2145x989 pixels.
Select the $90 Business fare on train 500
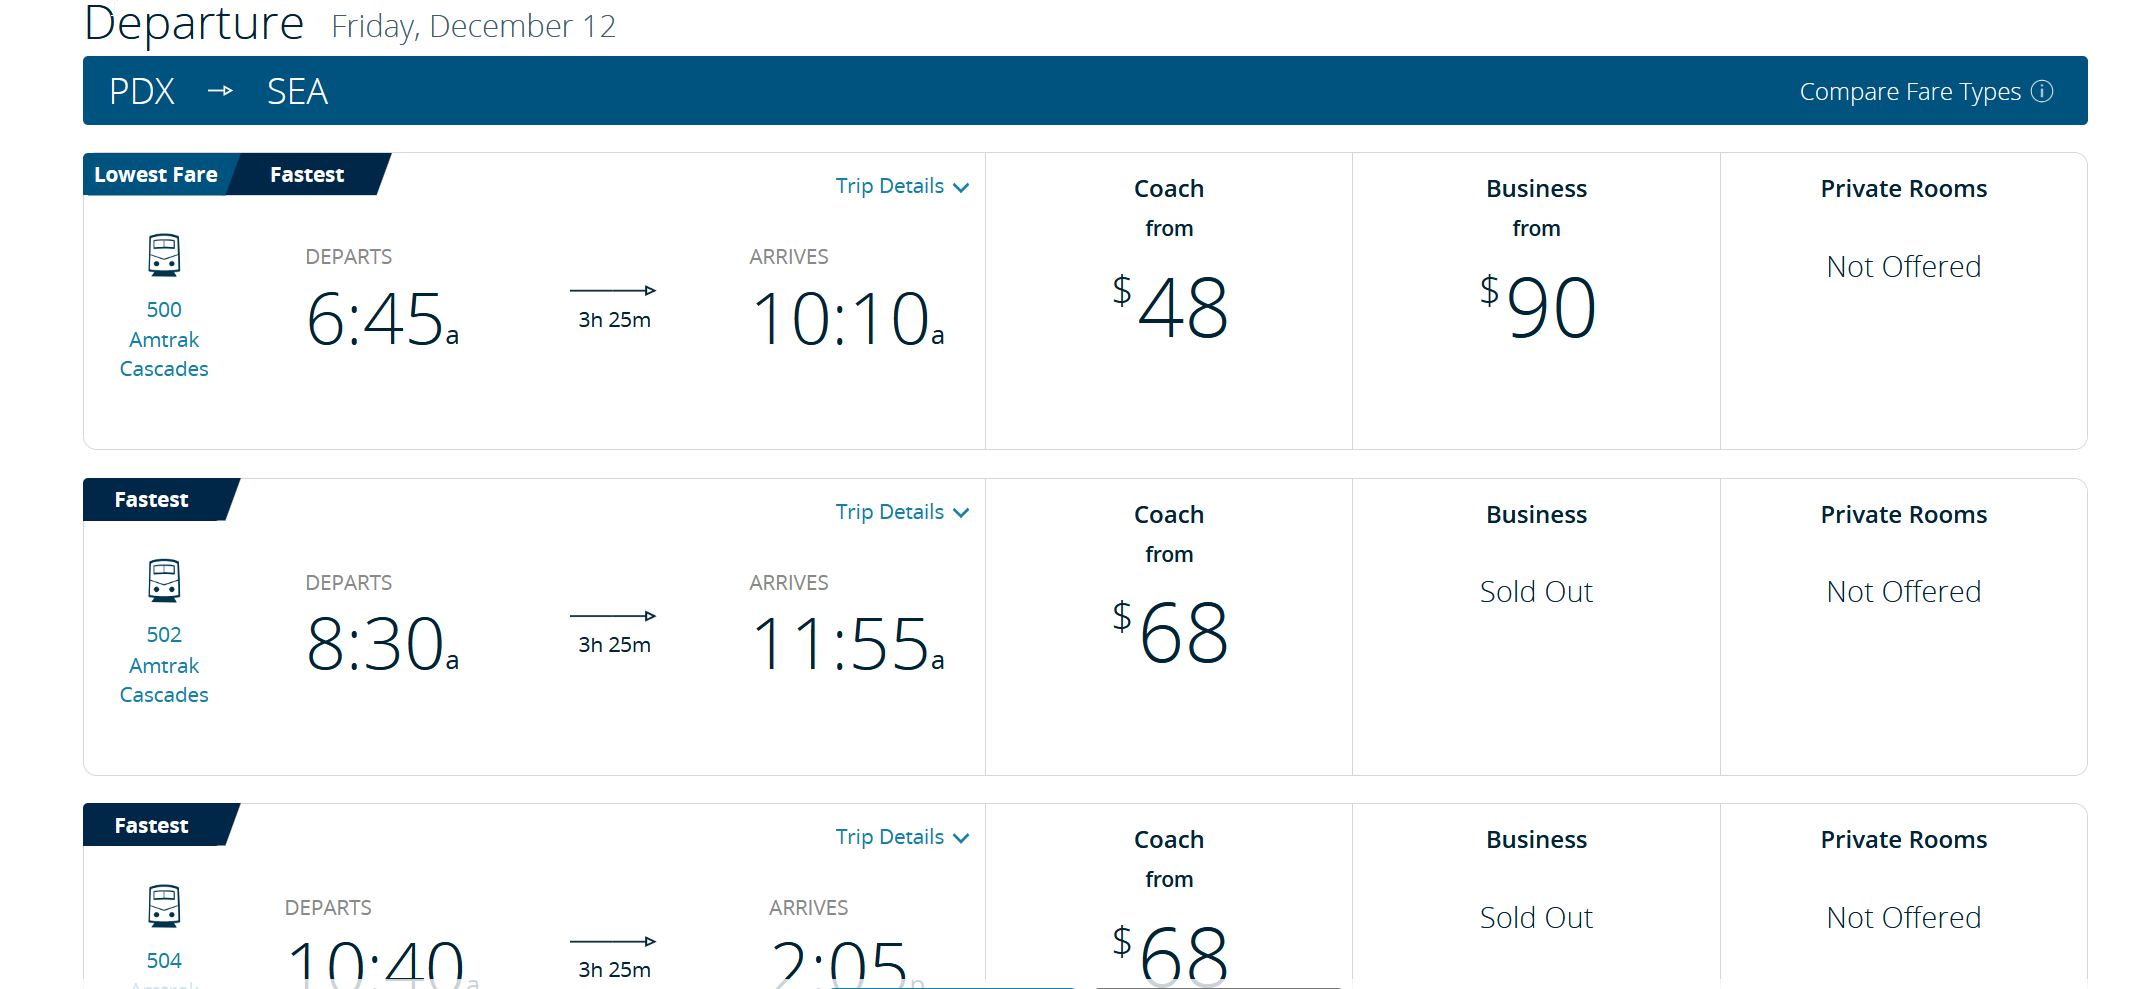[1536, 307]
